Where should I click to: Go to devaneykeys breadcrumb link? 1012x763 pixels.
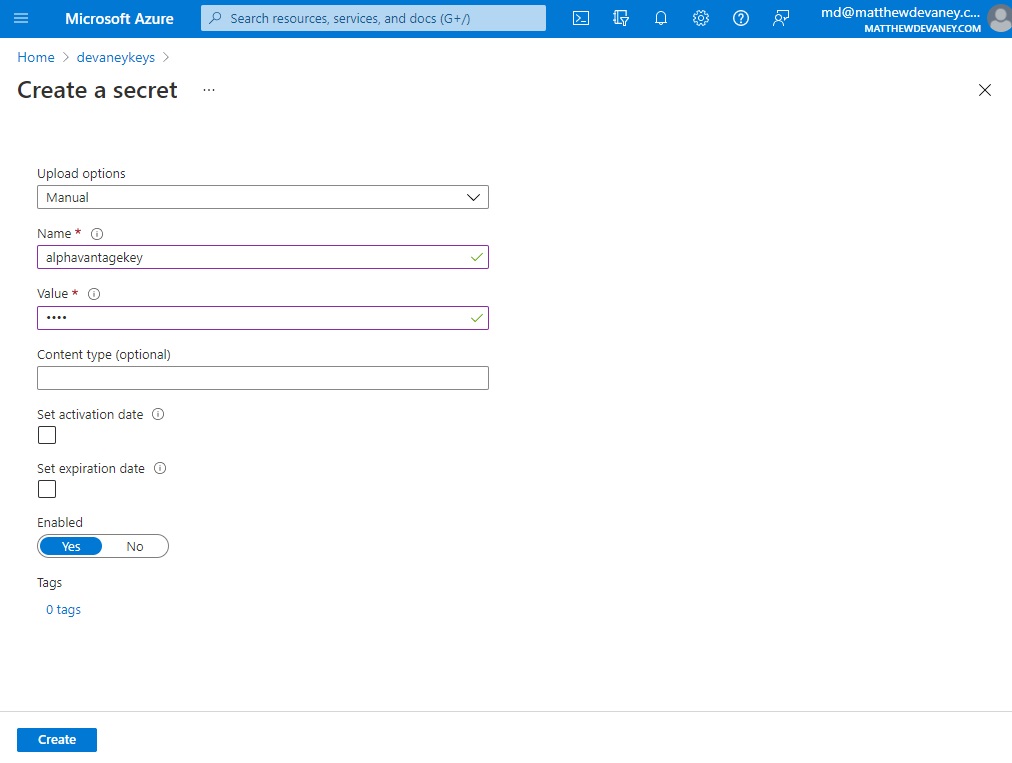point(115,57)
